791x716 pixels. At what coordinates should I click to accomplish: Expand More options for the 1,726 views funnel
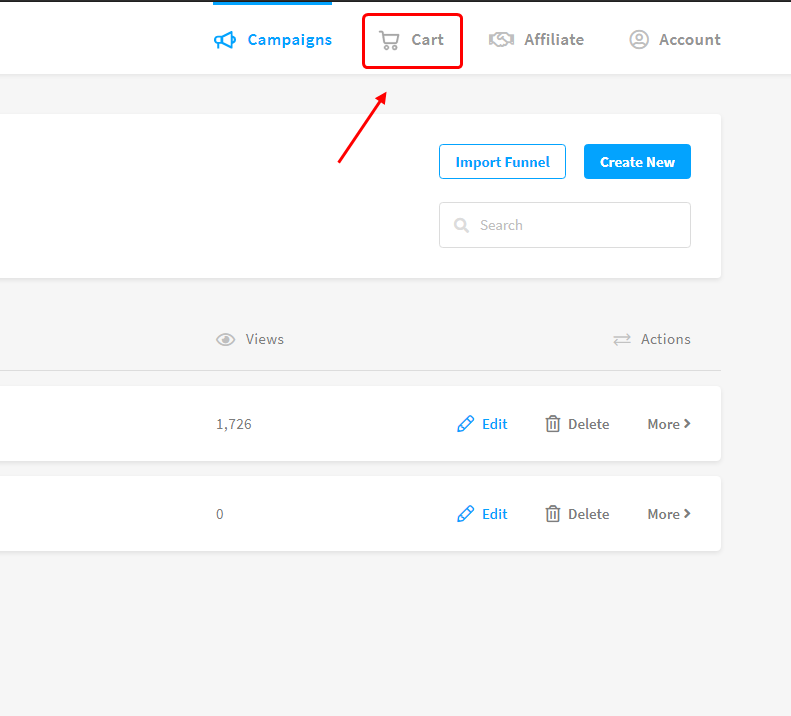669,424
